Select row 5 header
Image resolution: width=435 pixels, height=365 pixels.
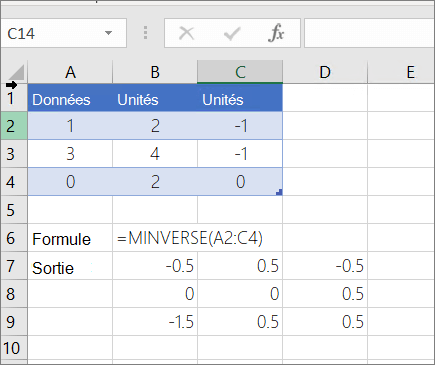[14, 210]
